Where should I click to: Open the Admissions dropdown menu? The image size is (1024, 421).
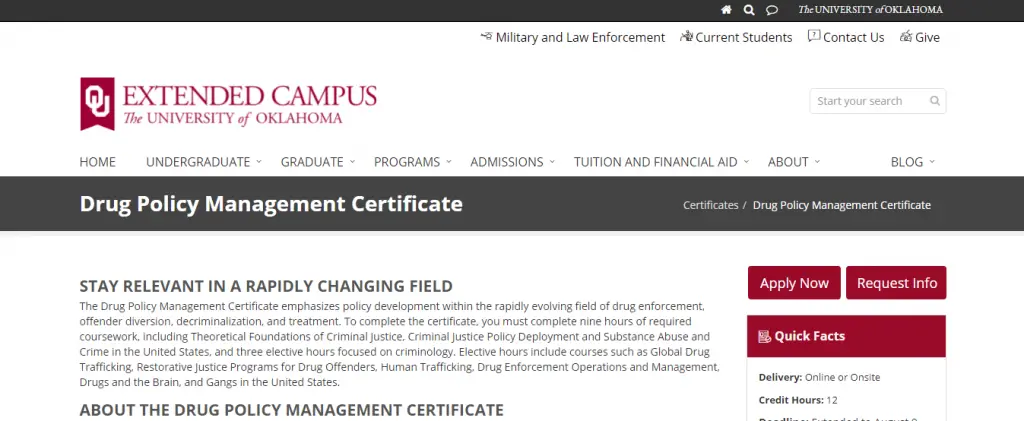click(x=513, y=162)
